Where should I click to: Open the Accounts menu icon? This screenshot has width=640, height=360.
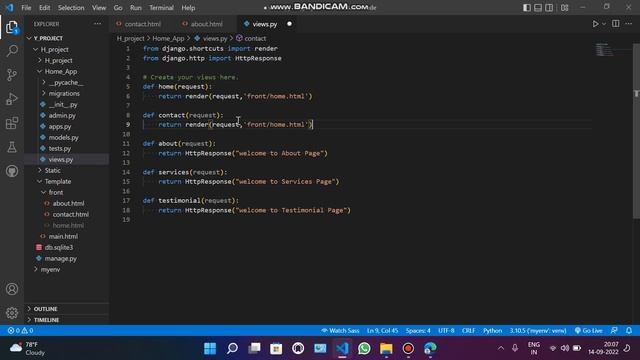[12, 289]
